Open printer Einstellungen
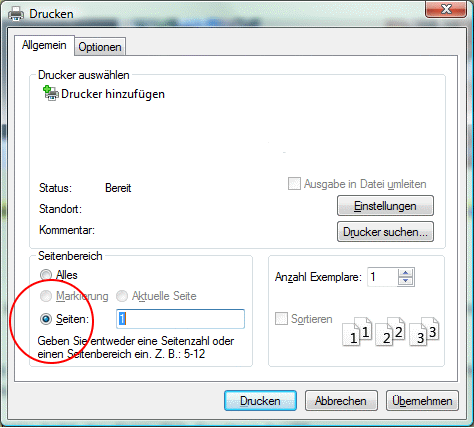Screen dimensions: 474x428 [385, 206]
